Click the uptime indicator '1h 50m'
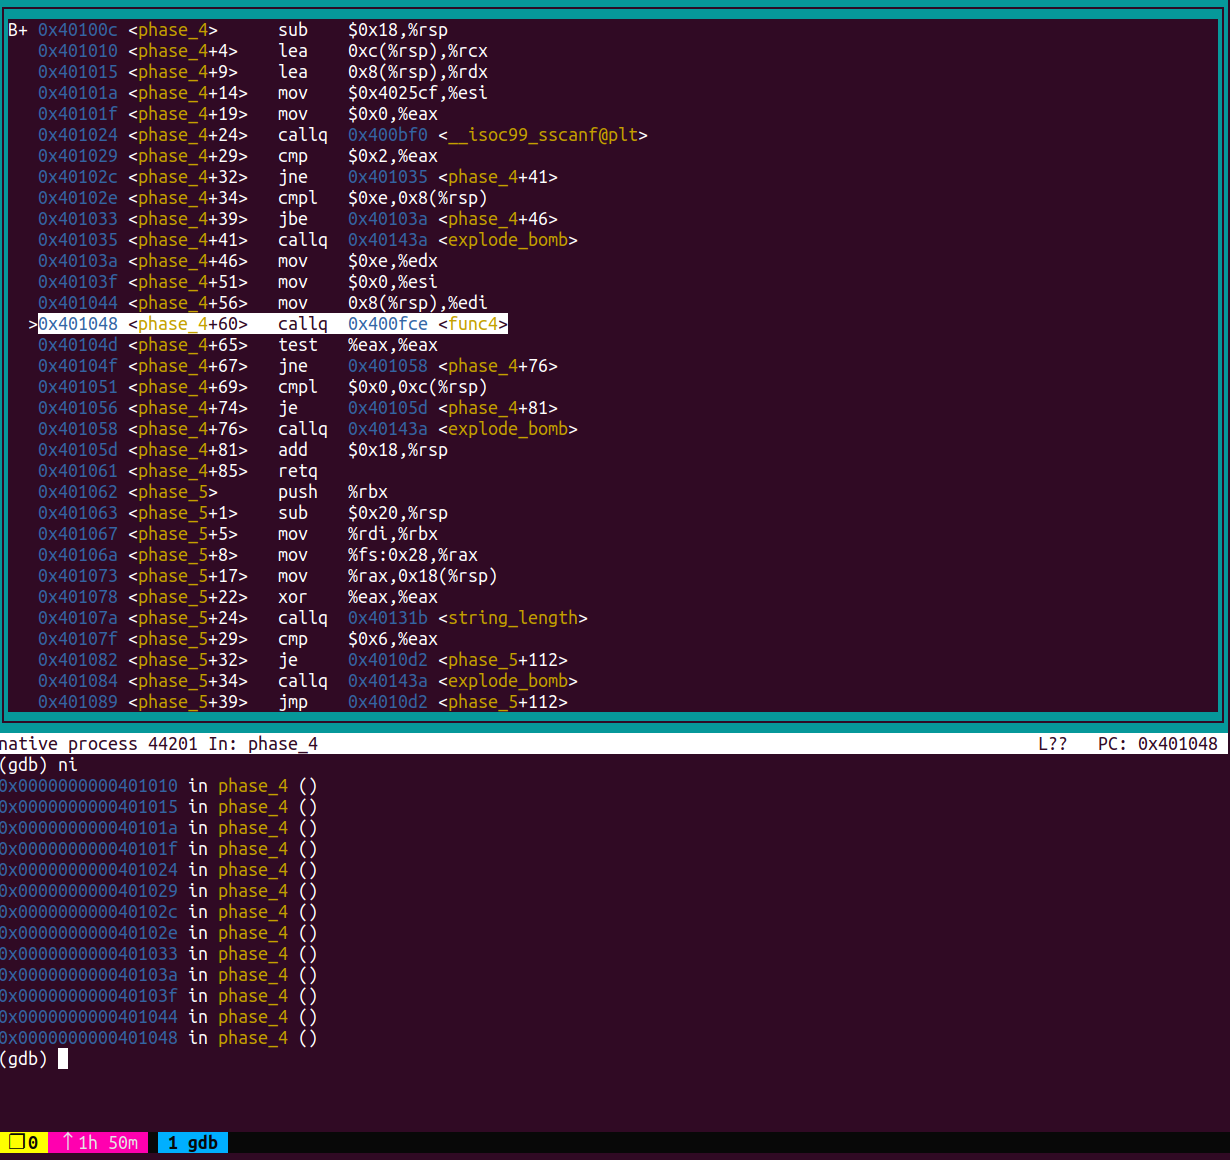The image size is (1230, 1160). point(99,1142)
